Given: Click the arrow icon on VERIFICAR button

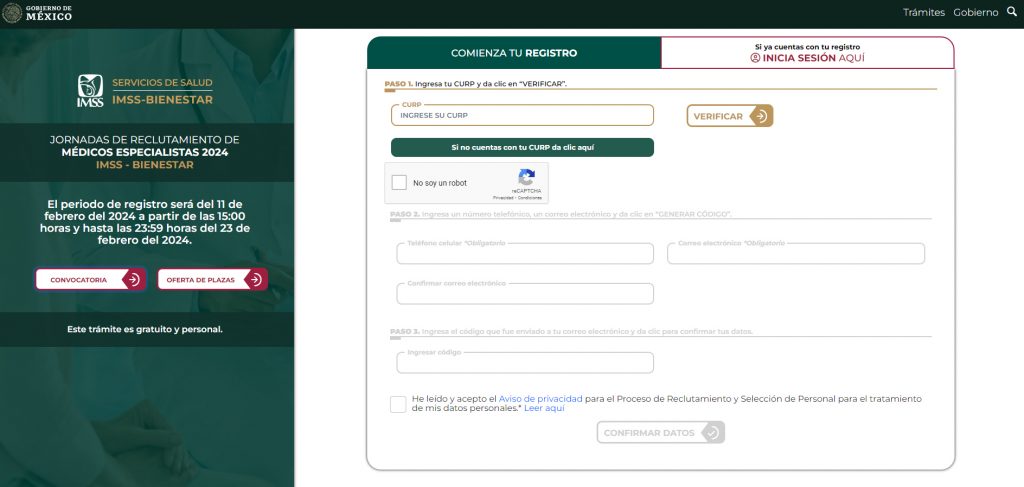Looking at the screenshot, I should click(x=761, y=116).
